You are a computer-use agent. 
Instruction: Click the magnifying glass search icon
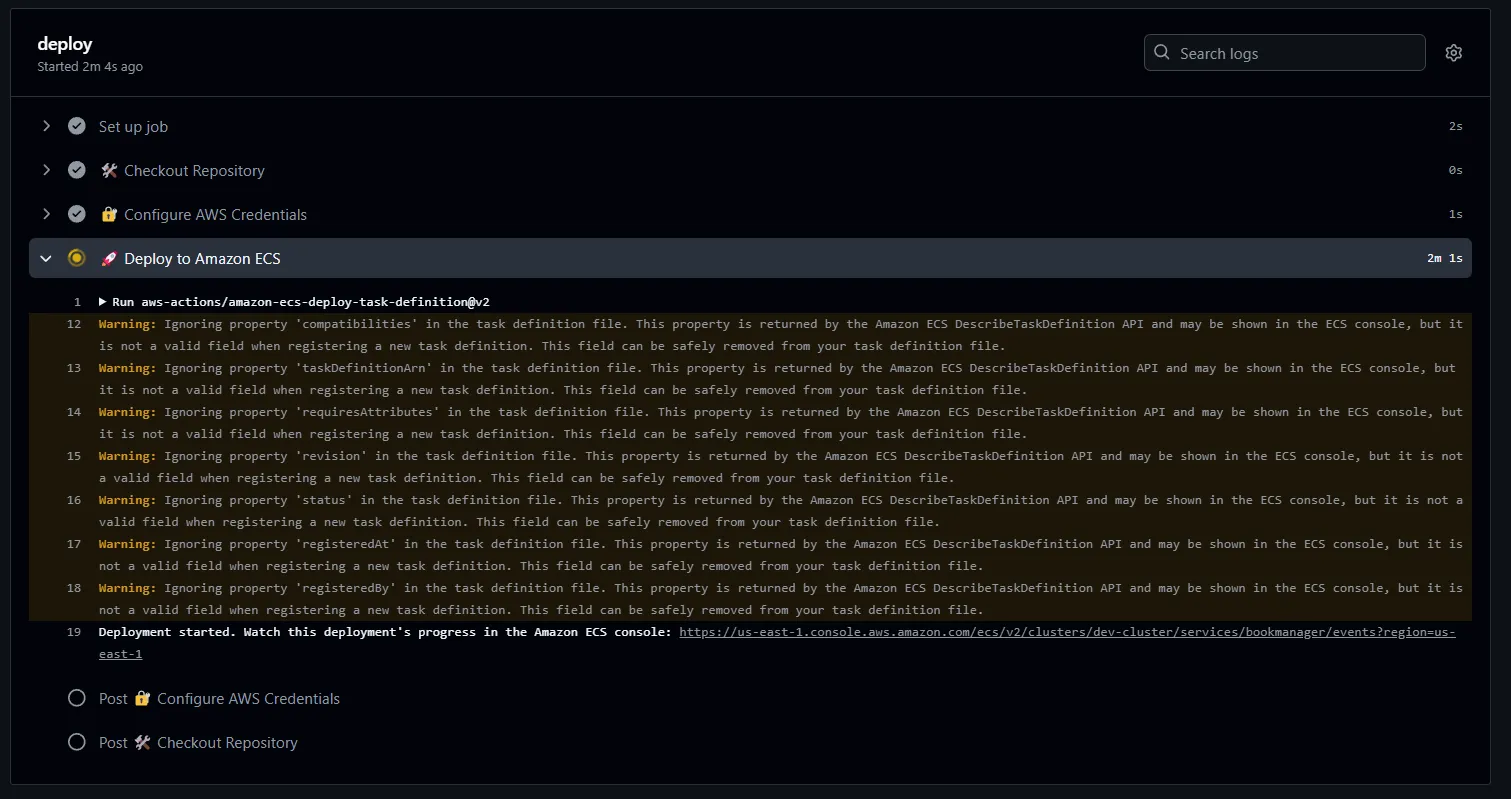click(1161, 53)
